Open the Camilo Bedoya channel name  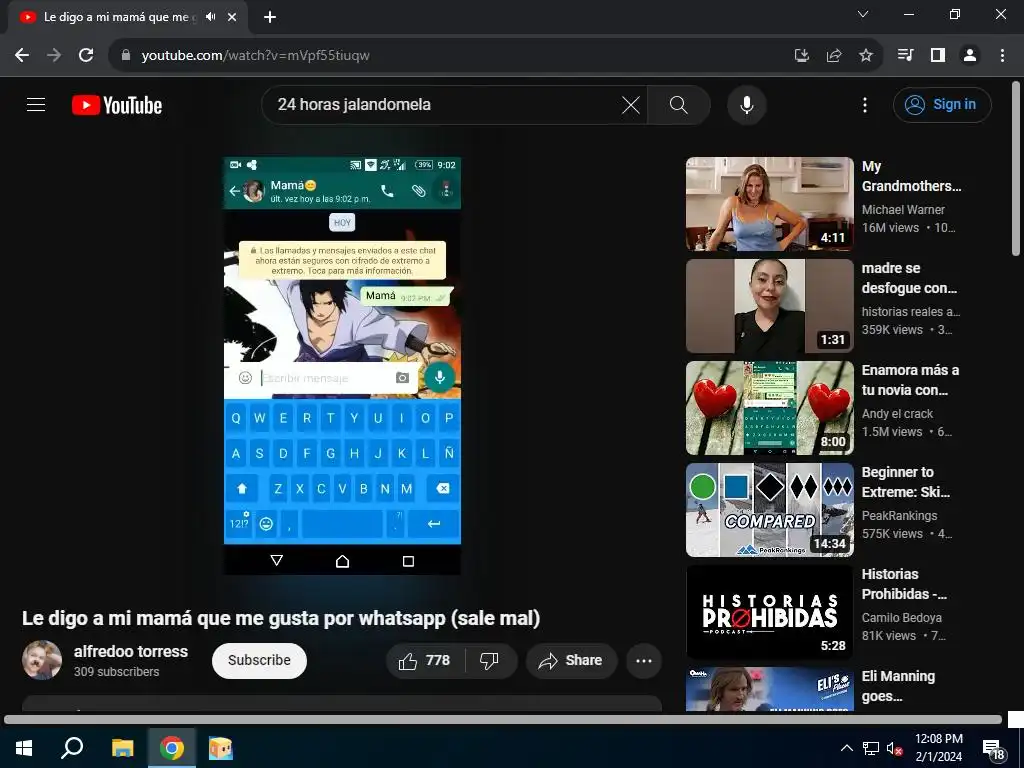pyautogui.click(x=901, y=617)
